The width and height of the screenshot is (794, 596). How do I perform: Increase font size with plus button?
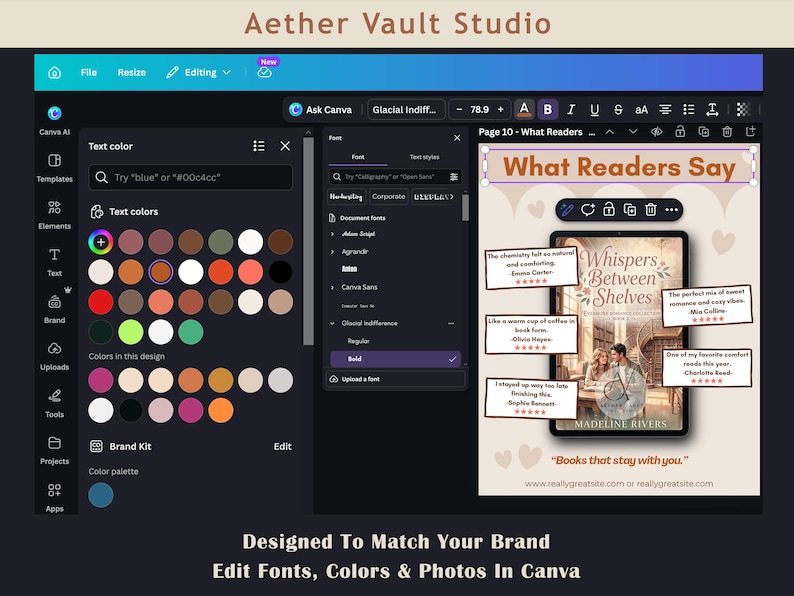pyautogui.click(x=500, y=109)
